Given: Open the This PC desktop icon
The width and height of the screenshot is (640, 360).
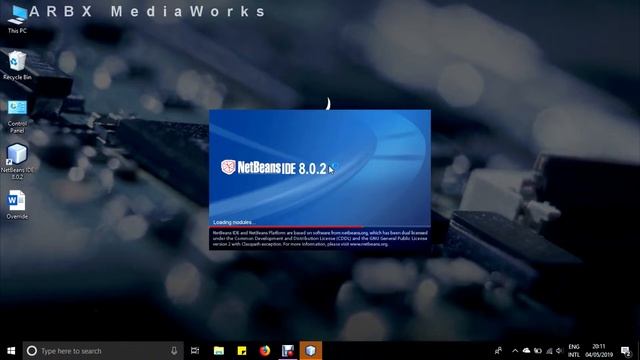Looking at the screenshot, I should (17, 20).
